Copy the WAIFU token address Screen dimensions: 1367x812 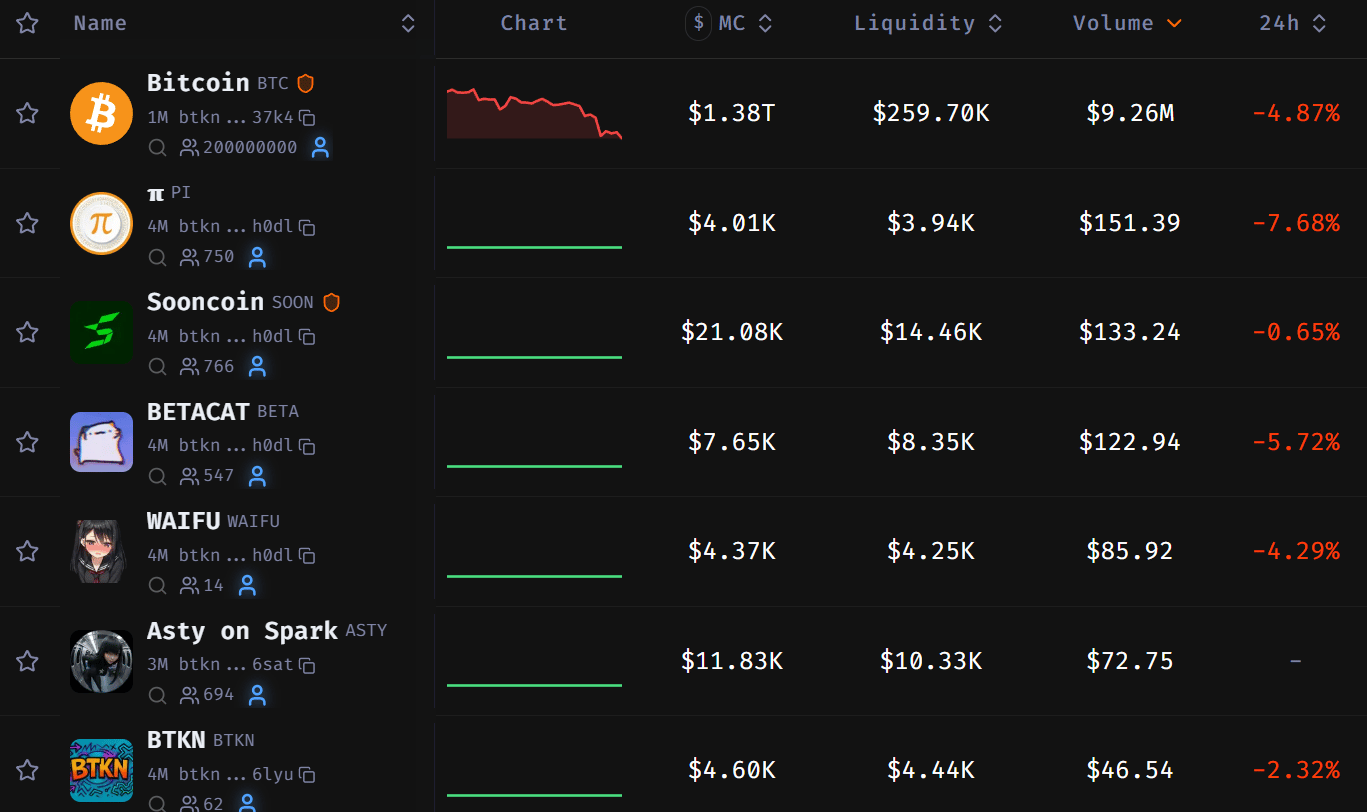308,555
